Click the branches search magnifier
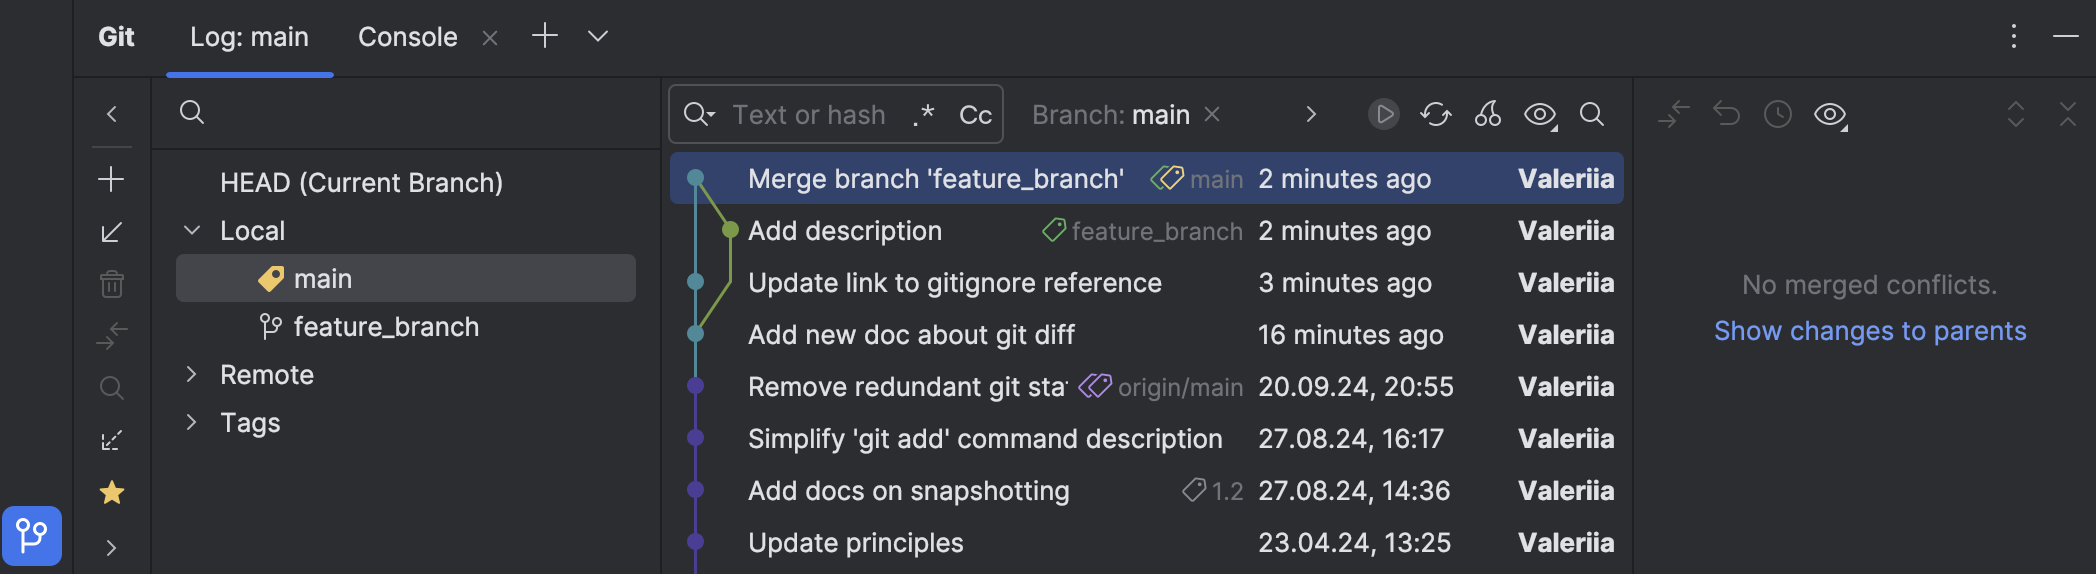 coord(192,112)
